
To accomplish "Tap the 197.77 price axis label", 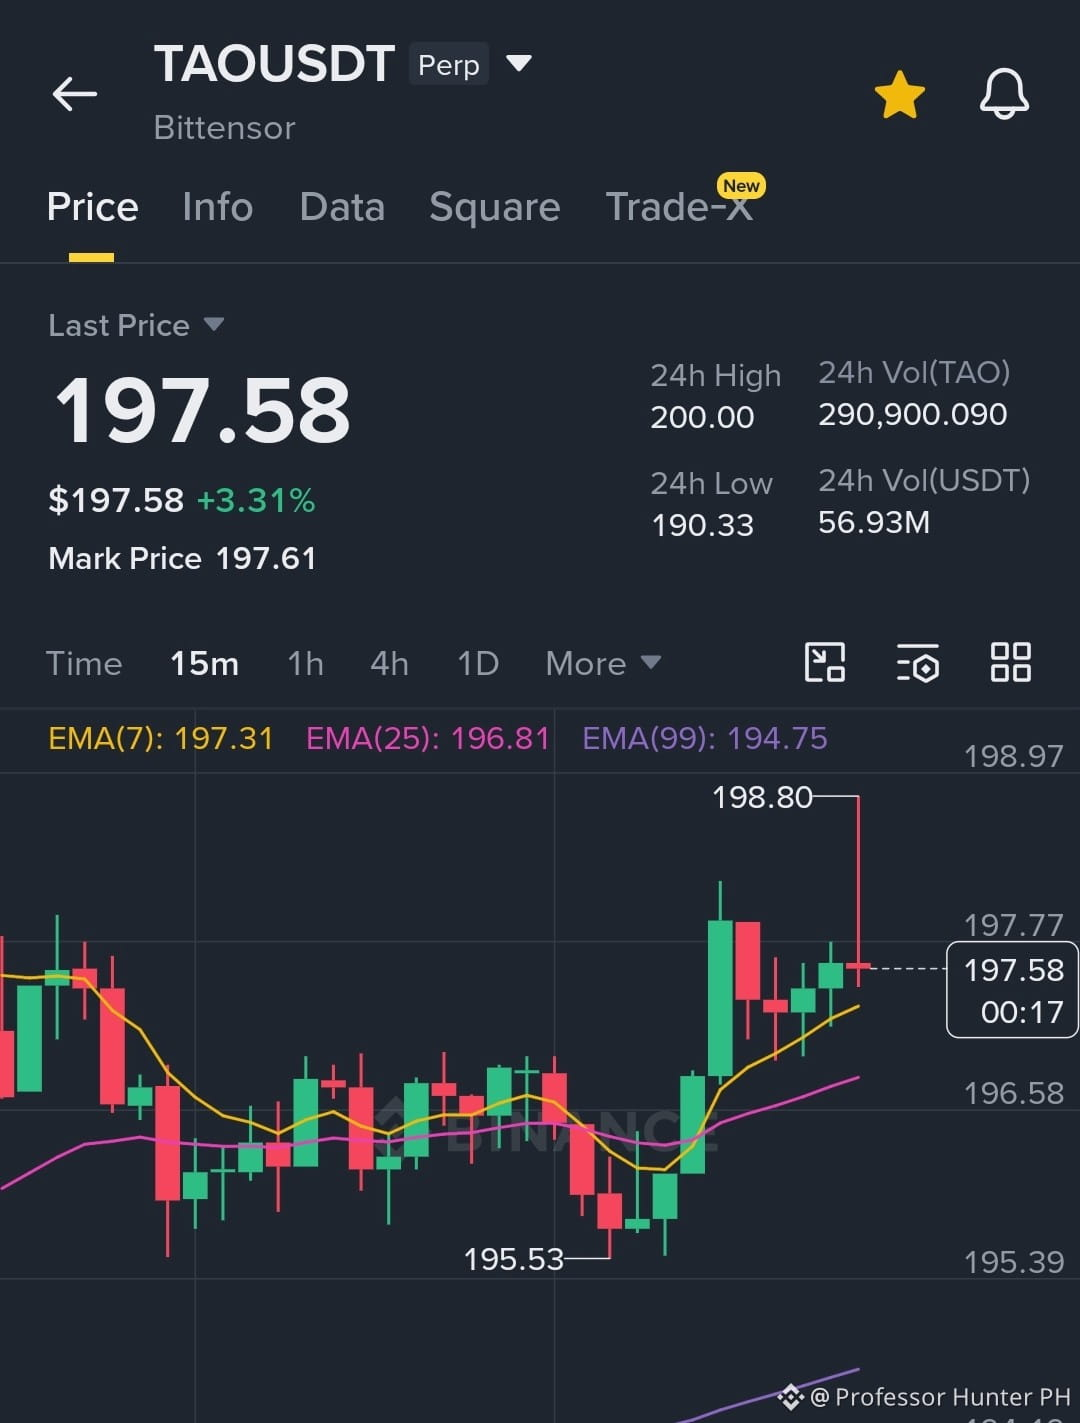I will [x=1013, y=925].
